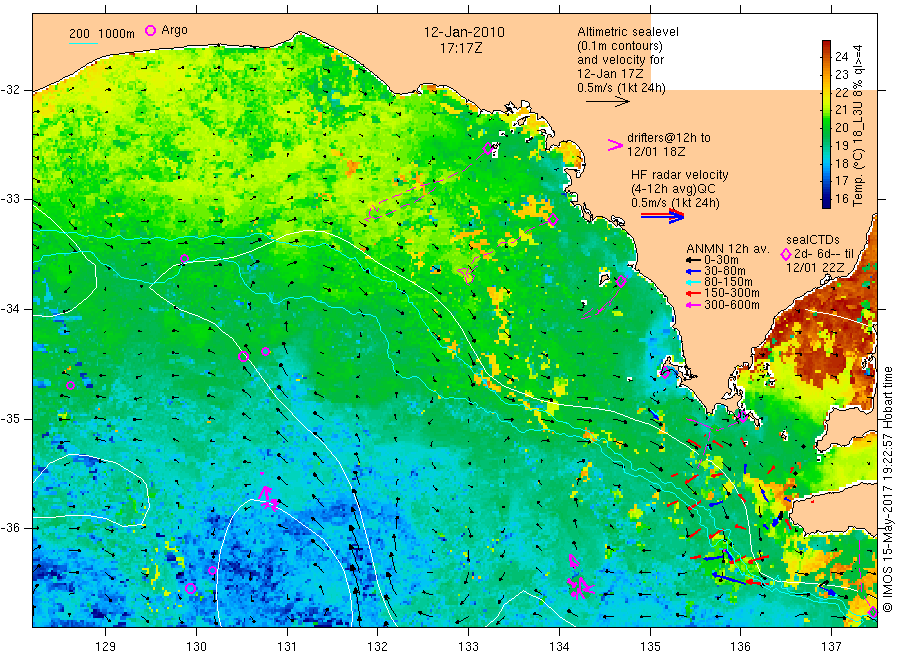The image size is (900, 660).
Task: Click the Argo float circle near 128.6E, -34.7
Action: click(x=71, y=386)
